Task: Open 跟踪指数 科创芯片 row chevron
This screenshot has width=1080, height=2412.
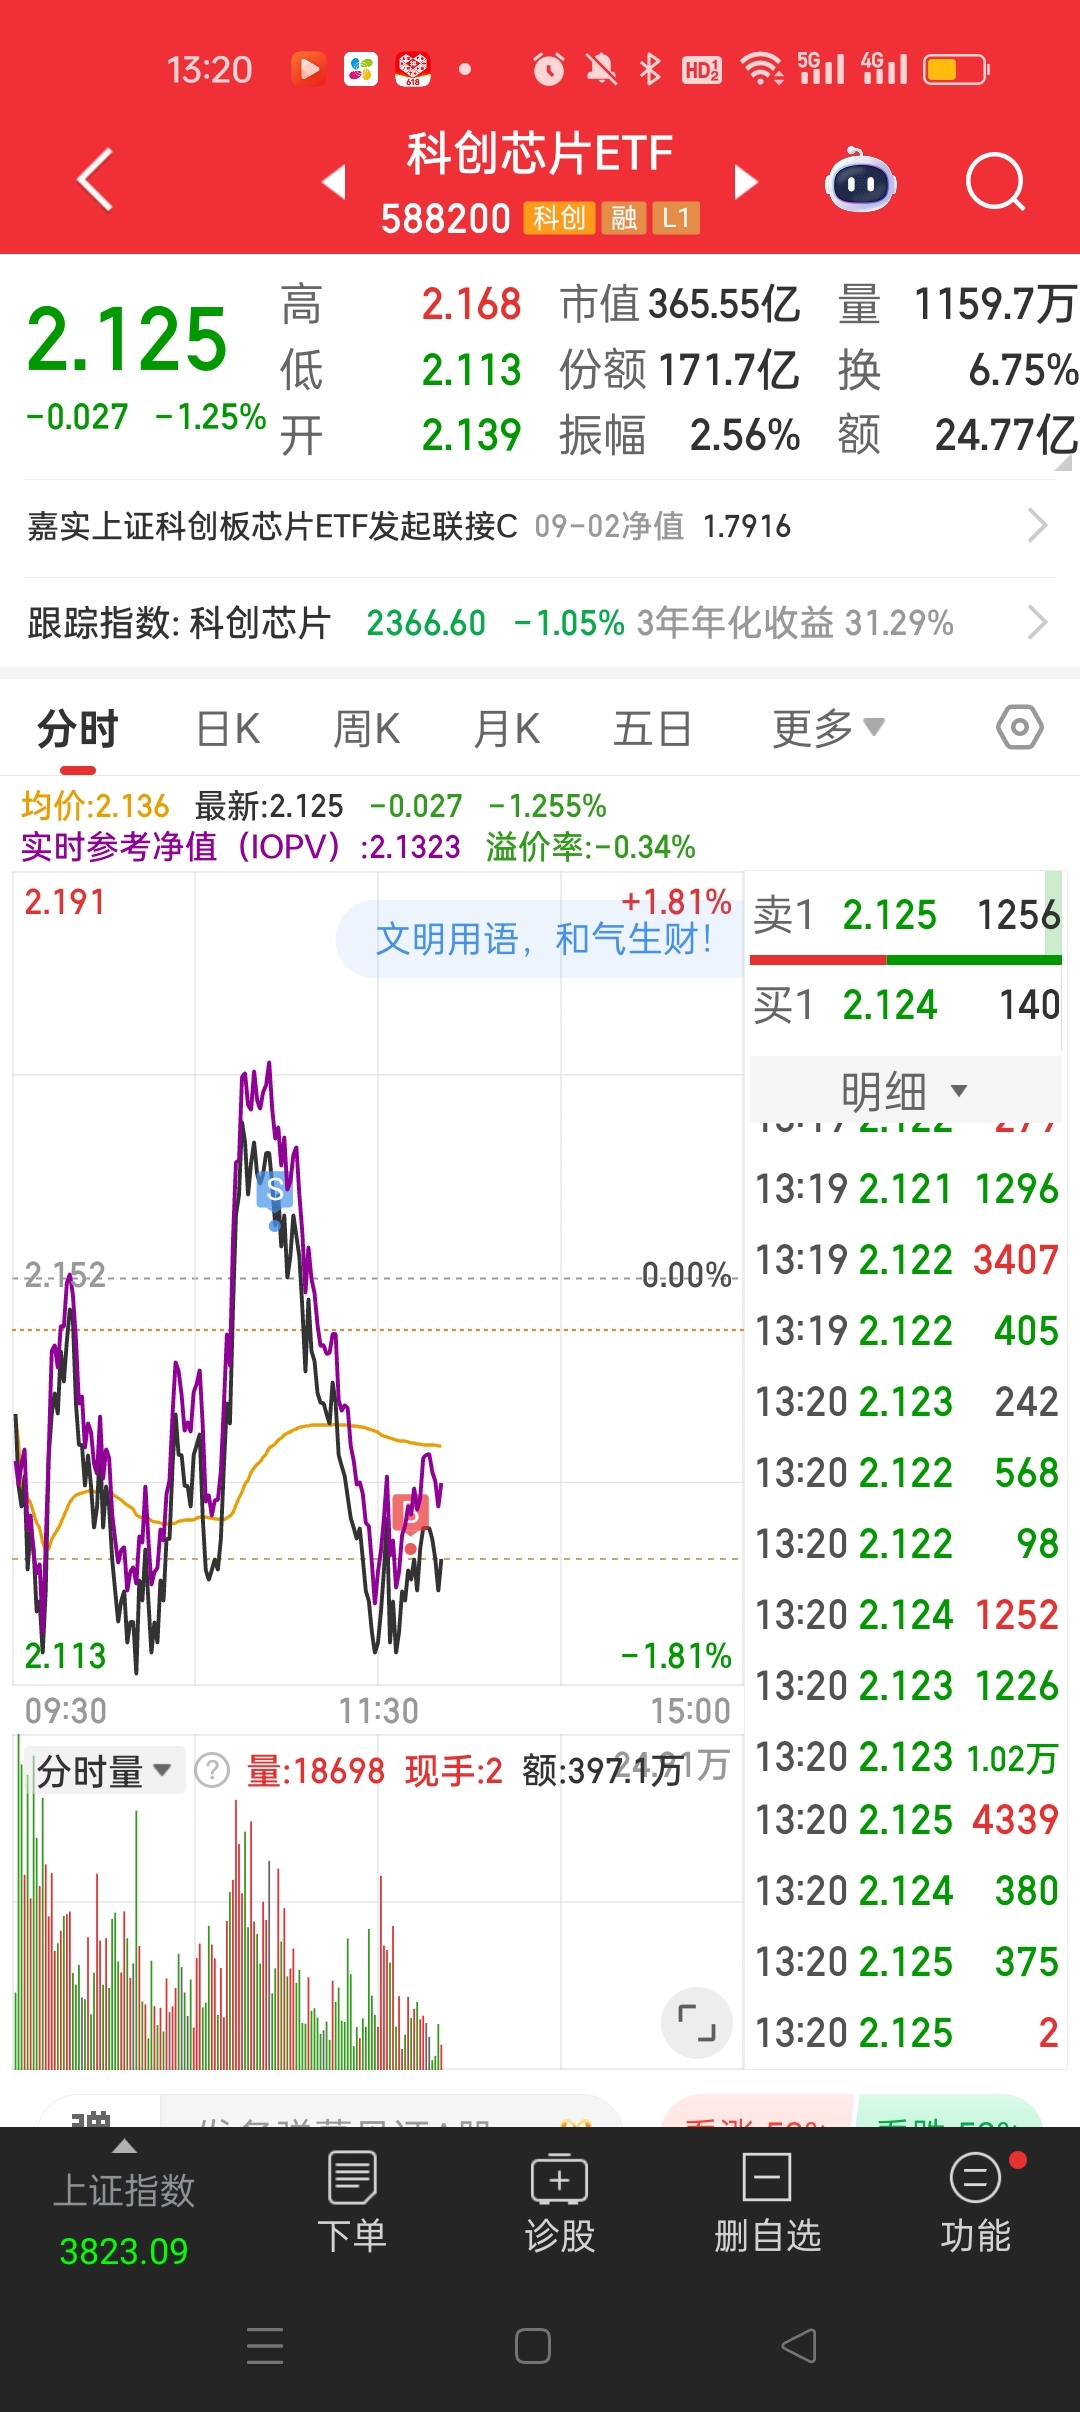Action: [x=1038, y=622]
